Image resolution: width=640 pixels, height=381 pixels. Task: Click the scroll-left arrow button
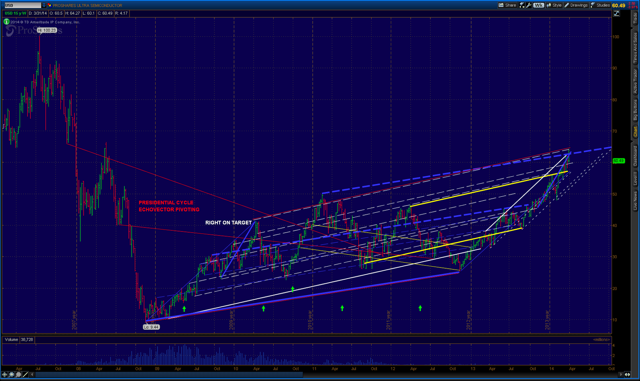[x=32, y=374]
